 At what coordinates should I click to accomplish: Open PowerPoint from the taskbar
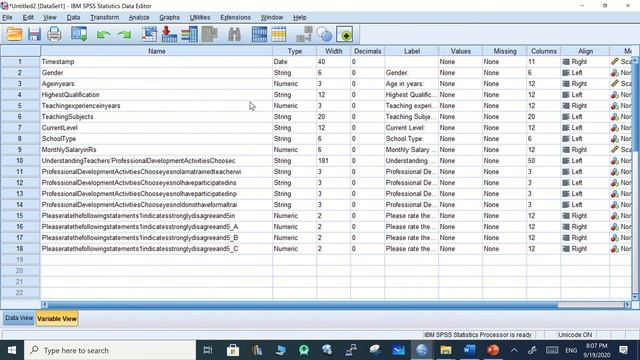coord(493,350)
